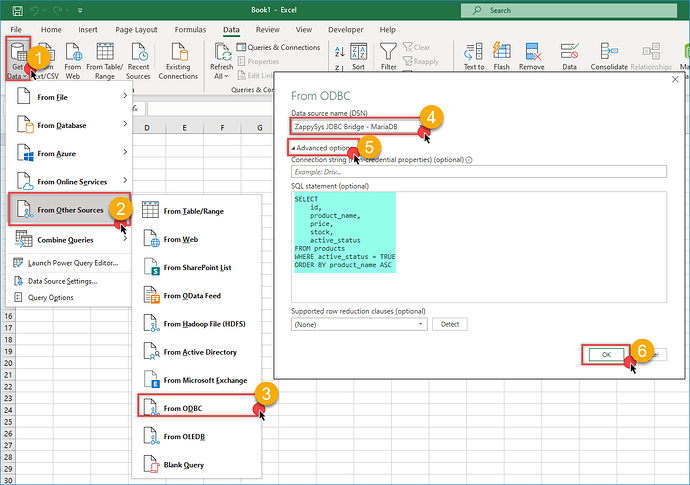Click the connection string info icon
690x485 pixels.
coord(469,160)
